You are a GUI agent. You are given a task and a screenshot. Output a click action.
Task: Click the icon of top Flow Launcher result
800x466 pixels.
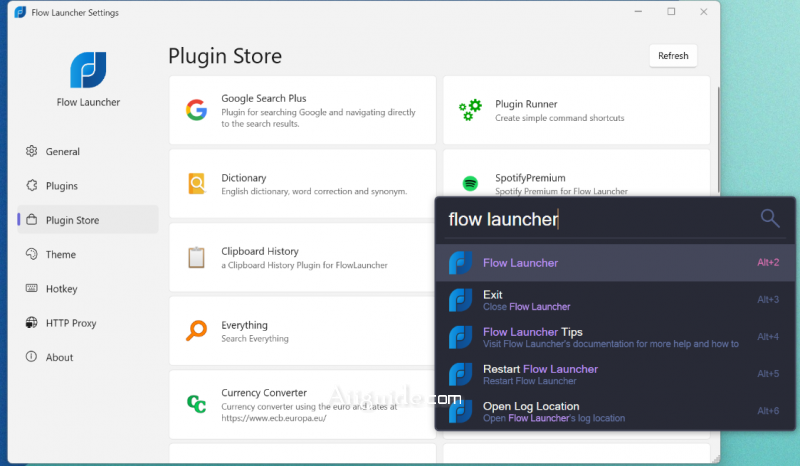click(x=460, y=263)
